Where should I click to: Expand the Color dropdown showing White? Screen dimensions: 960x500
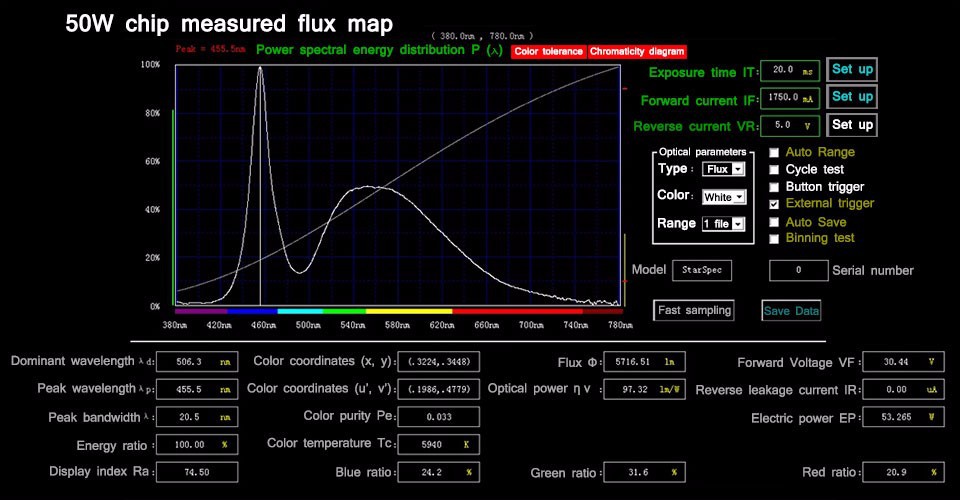[x=724, y=197]
